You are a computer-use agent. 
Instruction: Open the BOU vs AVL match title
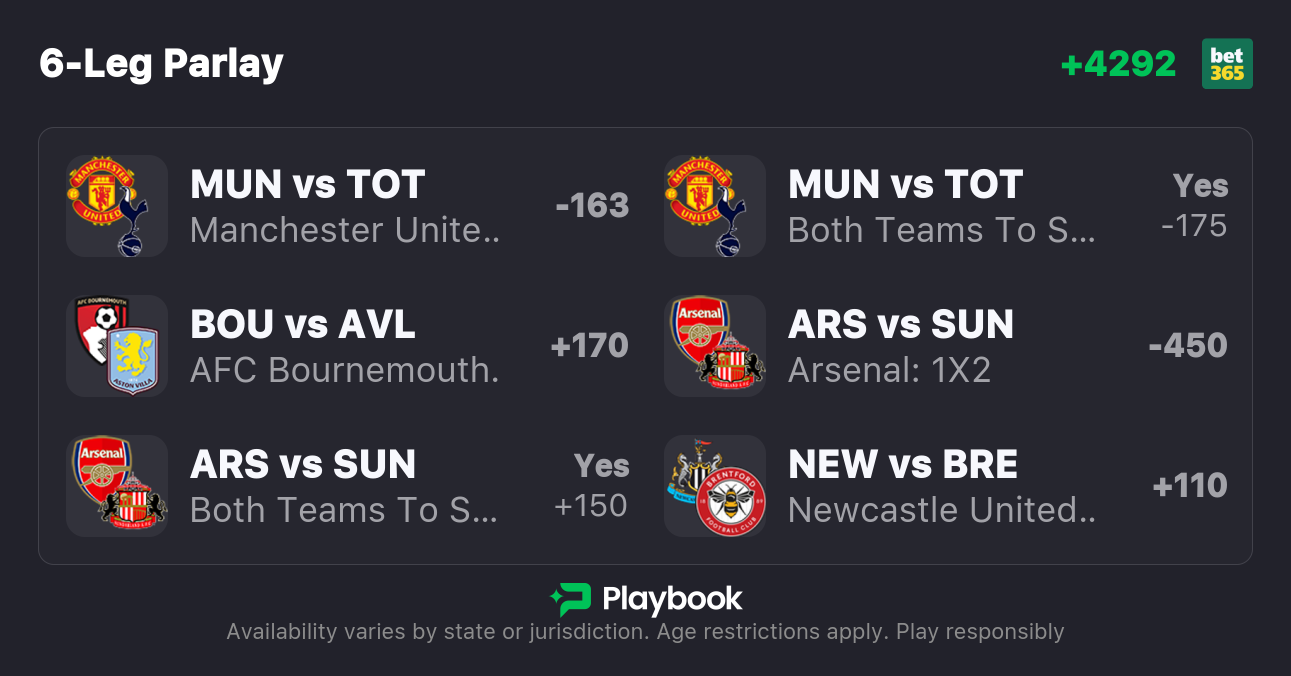point(302,324)
